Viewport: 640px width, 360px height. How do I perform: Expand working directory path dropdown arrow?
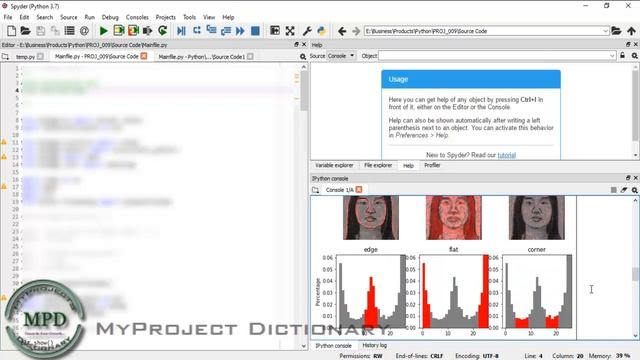605,31
